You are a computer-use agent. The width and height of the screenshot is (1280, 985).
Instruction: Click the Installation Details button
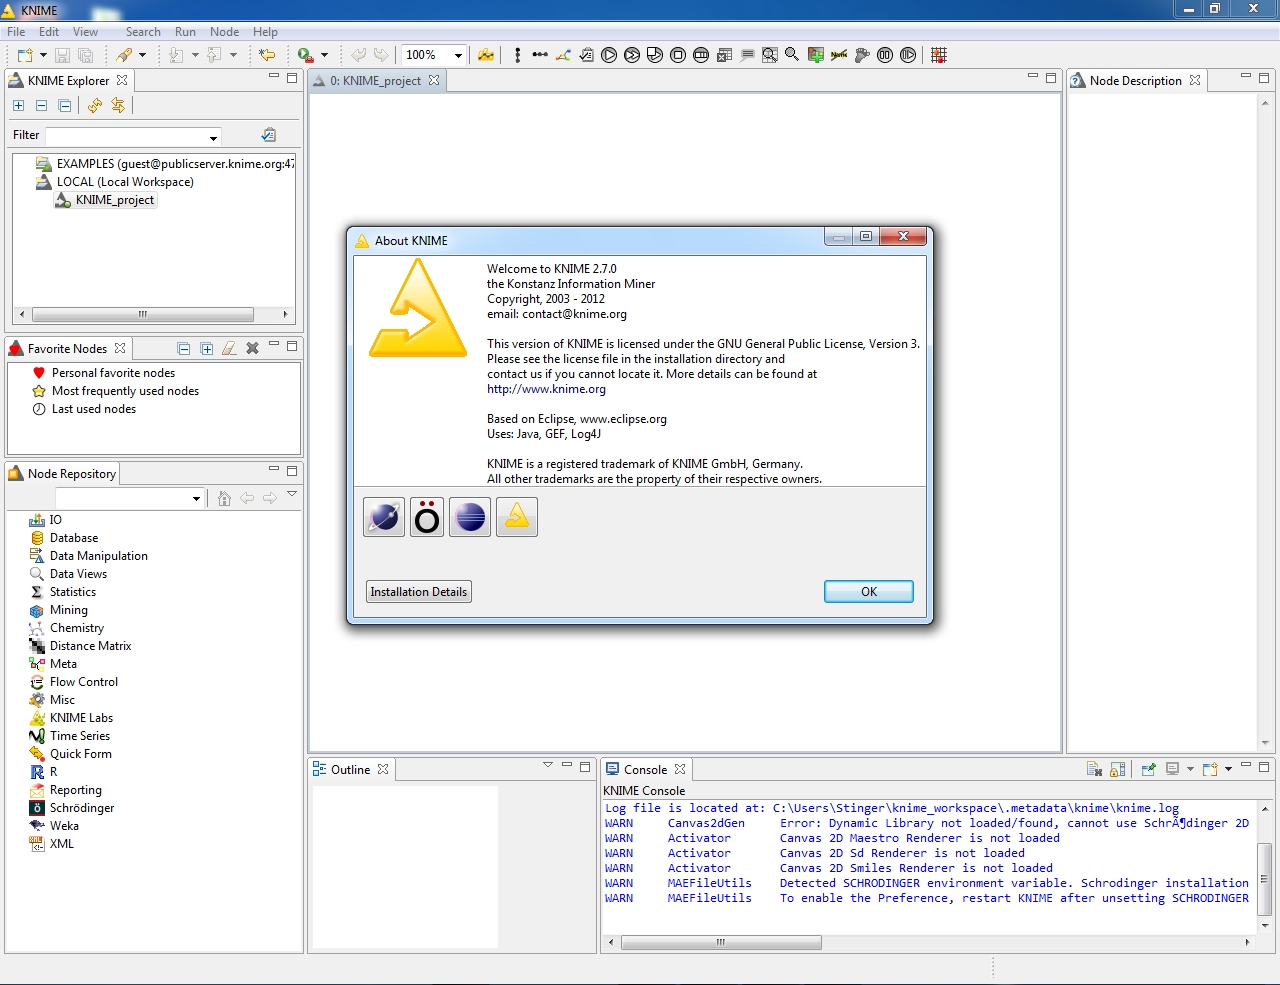(418, 592)
